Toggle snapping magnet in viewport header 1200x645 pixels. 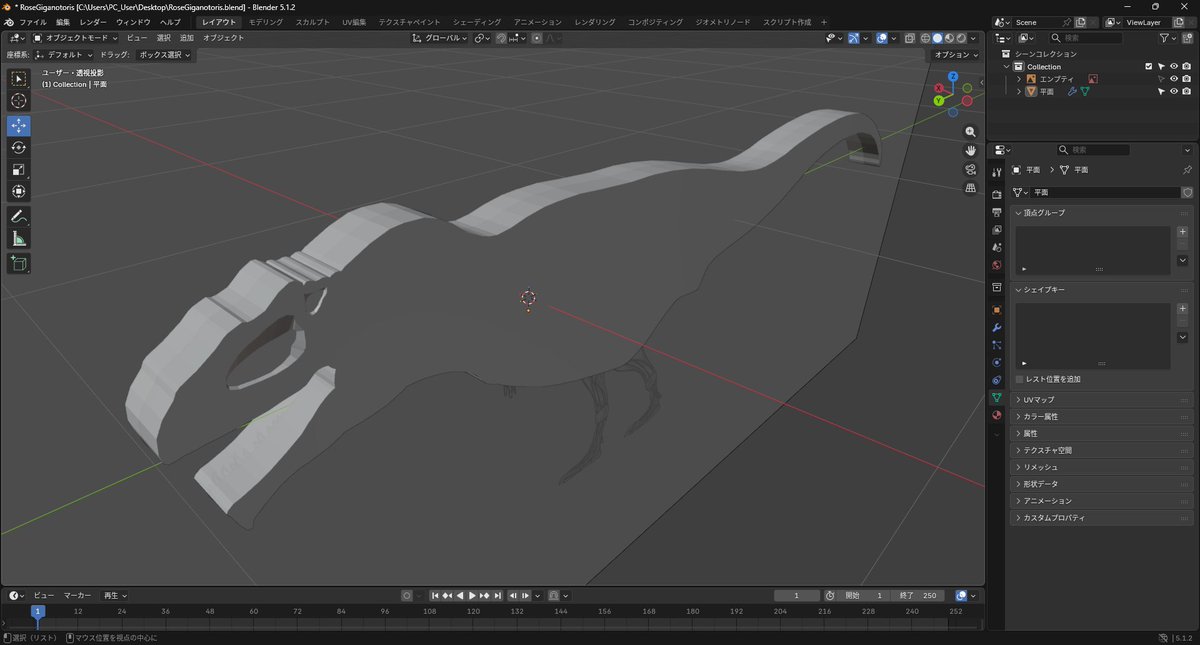501,38
